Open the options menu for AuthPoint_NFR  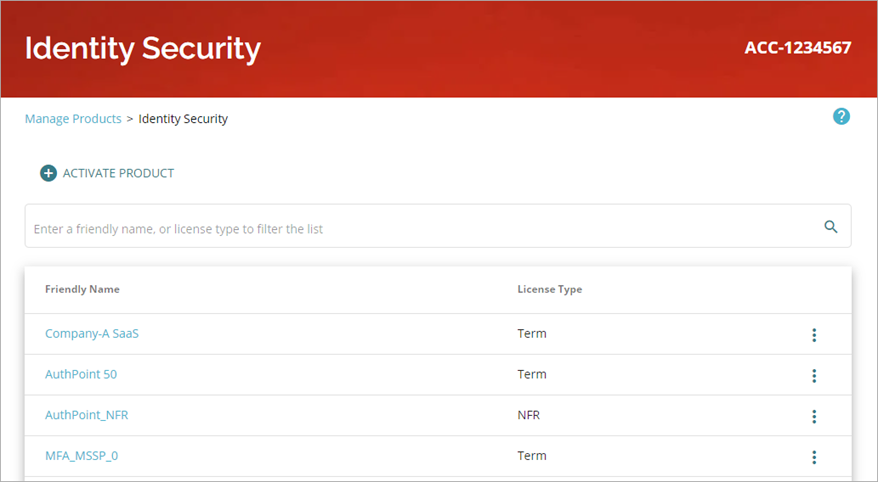(814, 417)
